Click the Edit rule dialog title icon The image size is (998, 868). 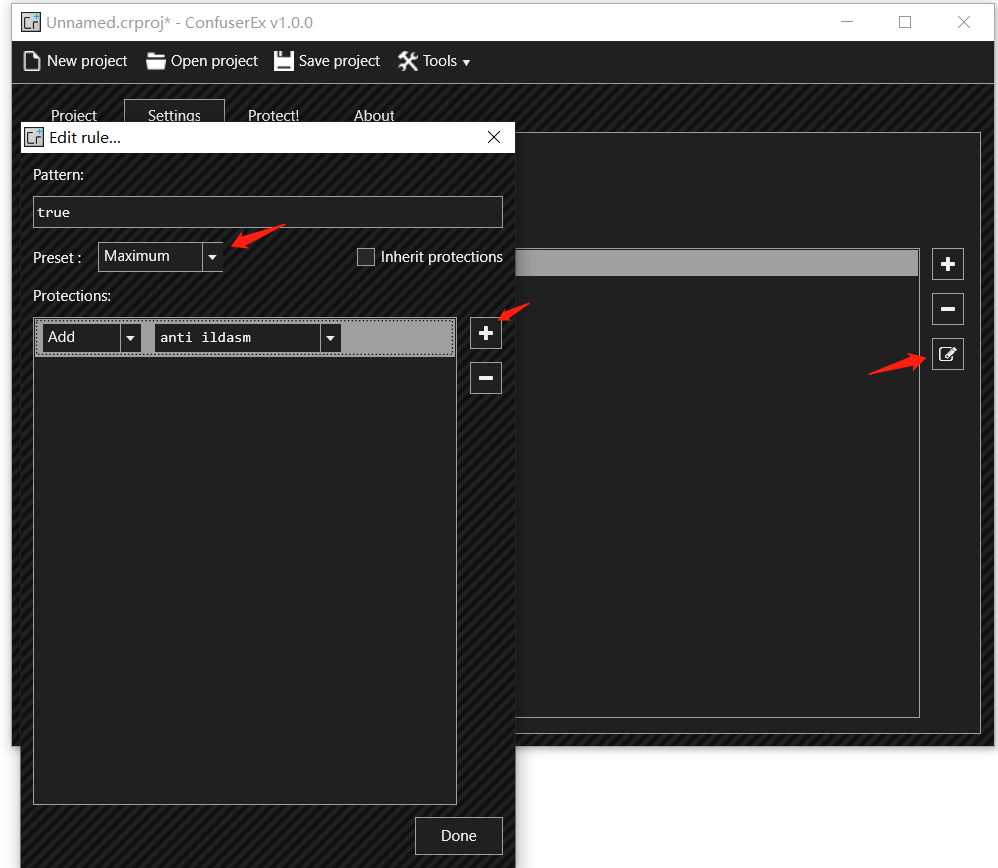tap(34, 137)
